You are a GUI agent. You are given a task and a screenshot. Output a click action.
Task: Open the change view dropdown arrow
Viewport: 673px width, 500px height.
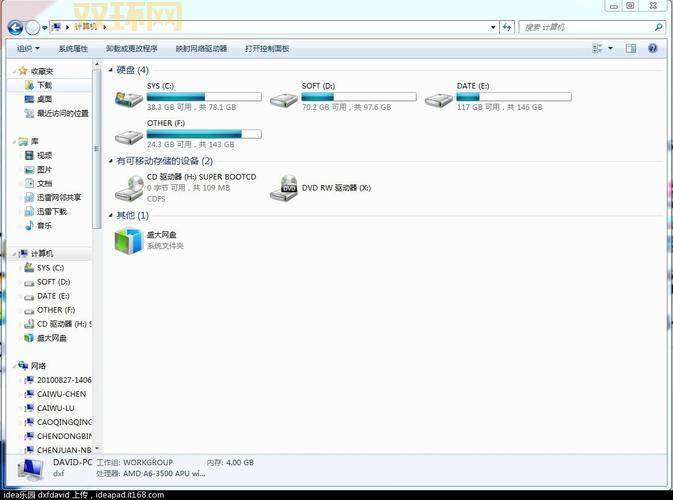click(x=609, y=48)
